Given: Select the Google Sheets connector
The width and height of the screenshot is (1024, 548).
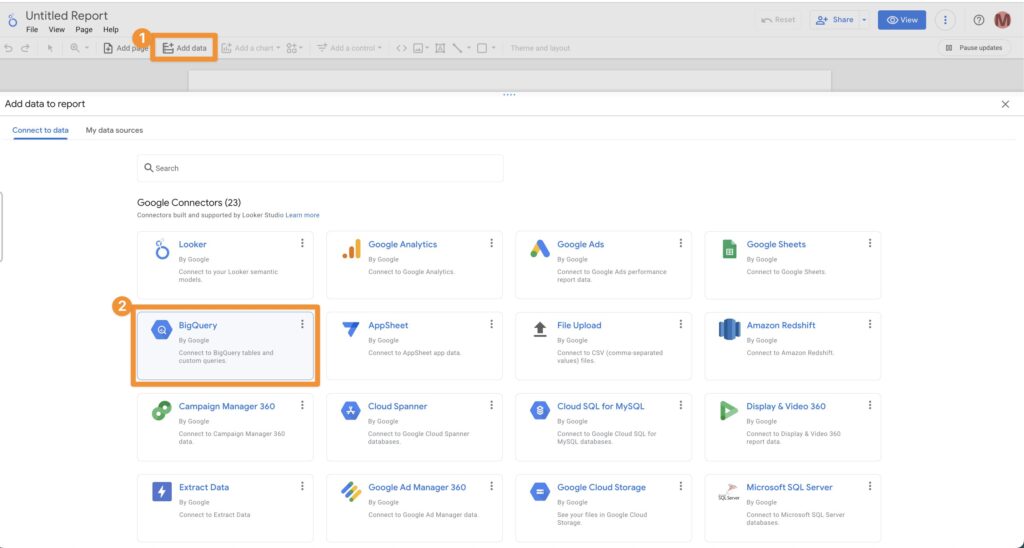Looking at the screenshot, I should (x=793, y=265).
